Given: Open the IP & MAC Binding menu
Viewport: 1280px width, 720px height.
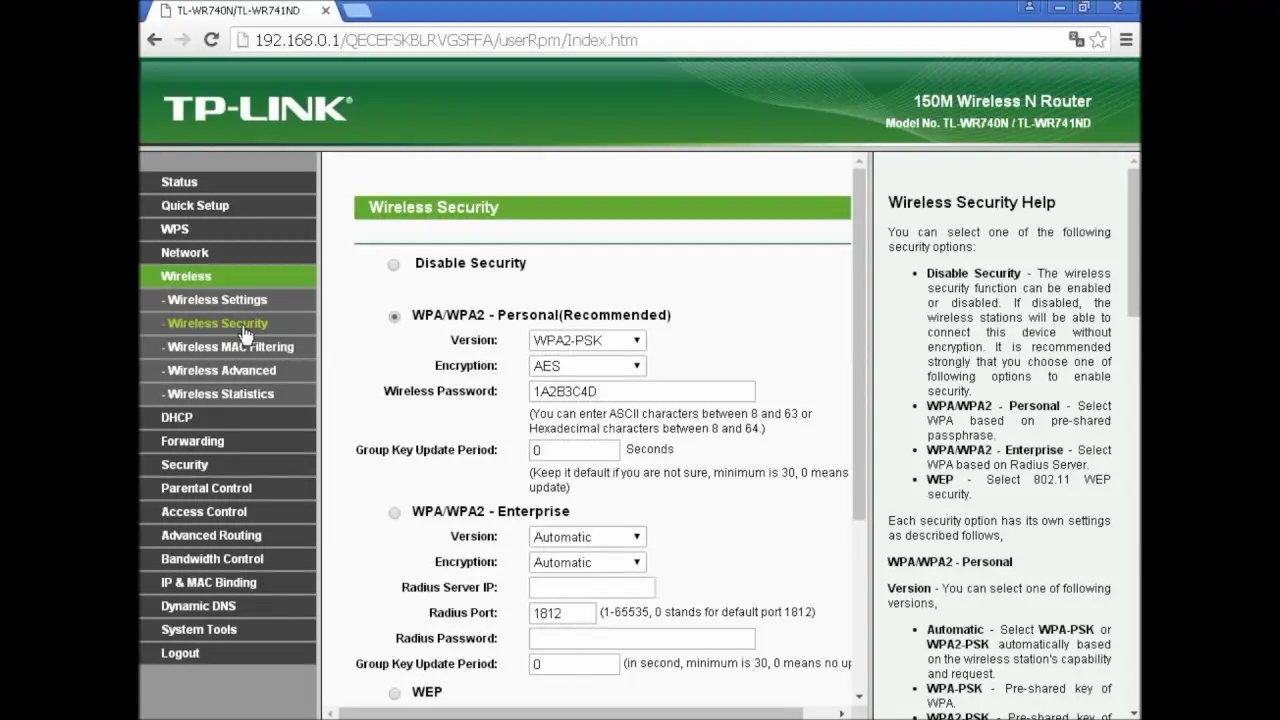Looking at the screenshot, I should click(x=228, y=582).
